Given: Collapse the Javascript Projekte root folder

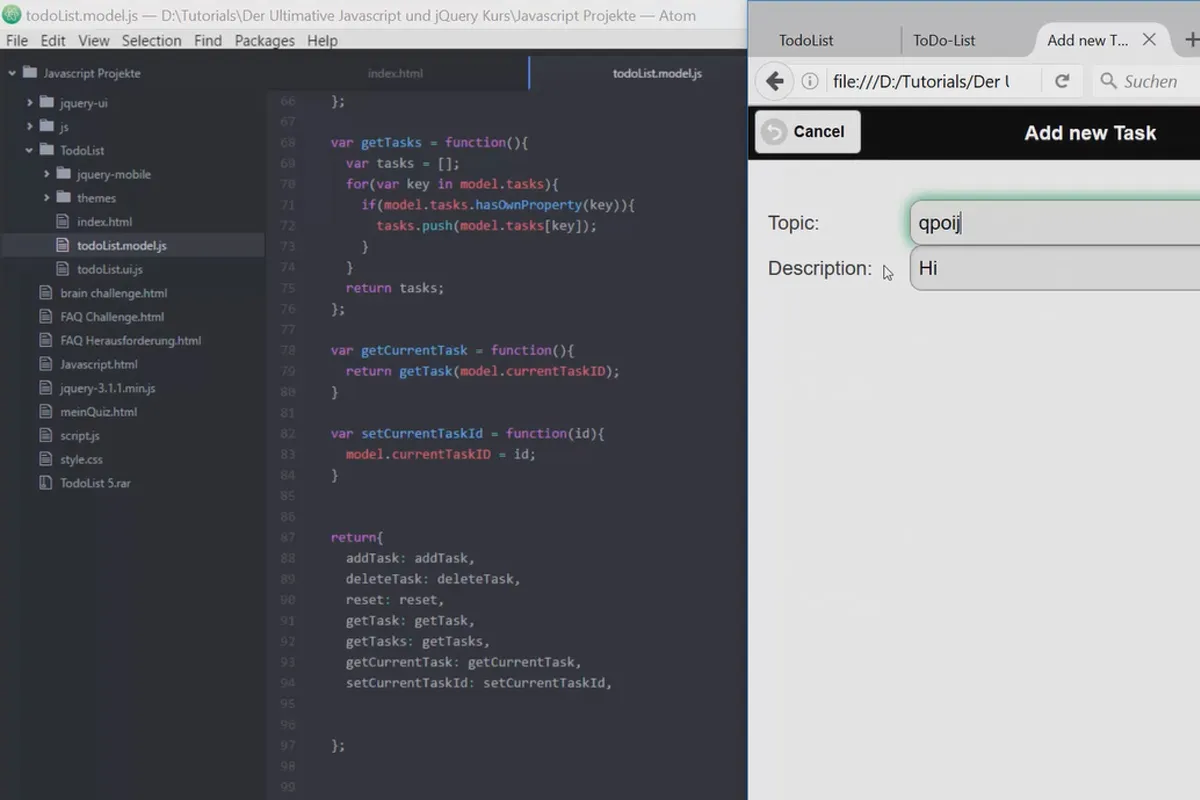Looking at the screenshot, I should pos(12,73).
